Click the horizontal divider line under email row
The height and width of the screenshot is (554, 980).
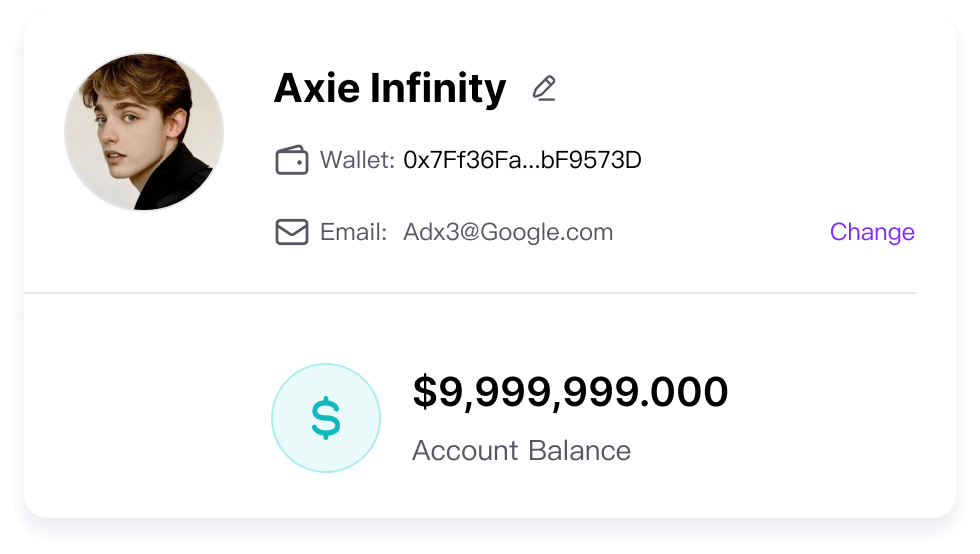click(470, 293)
